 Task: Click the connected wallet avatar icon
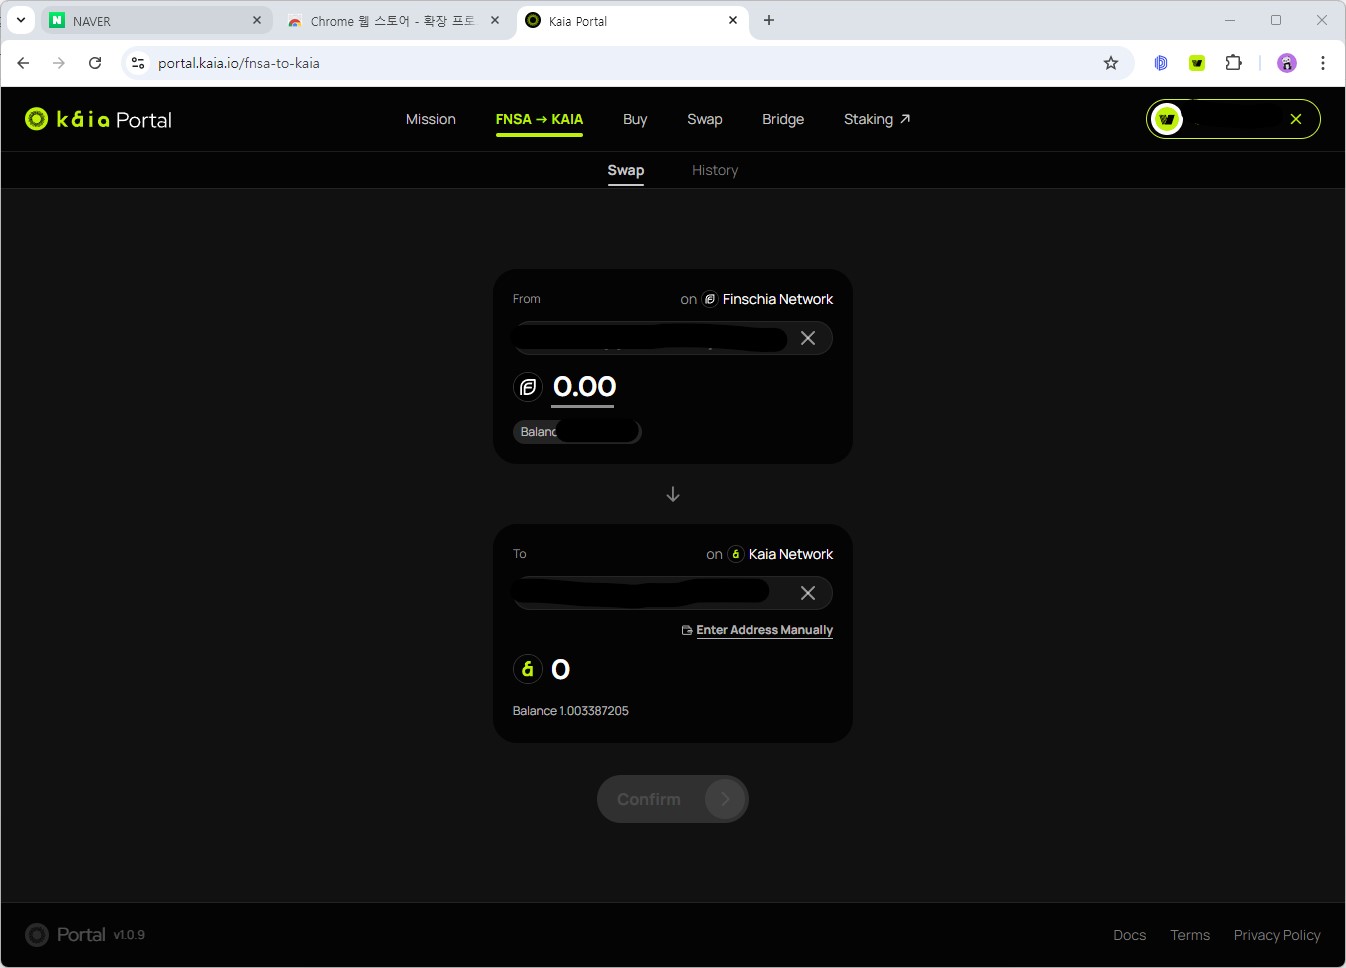(1167, 119)
